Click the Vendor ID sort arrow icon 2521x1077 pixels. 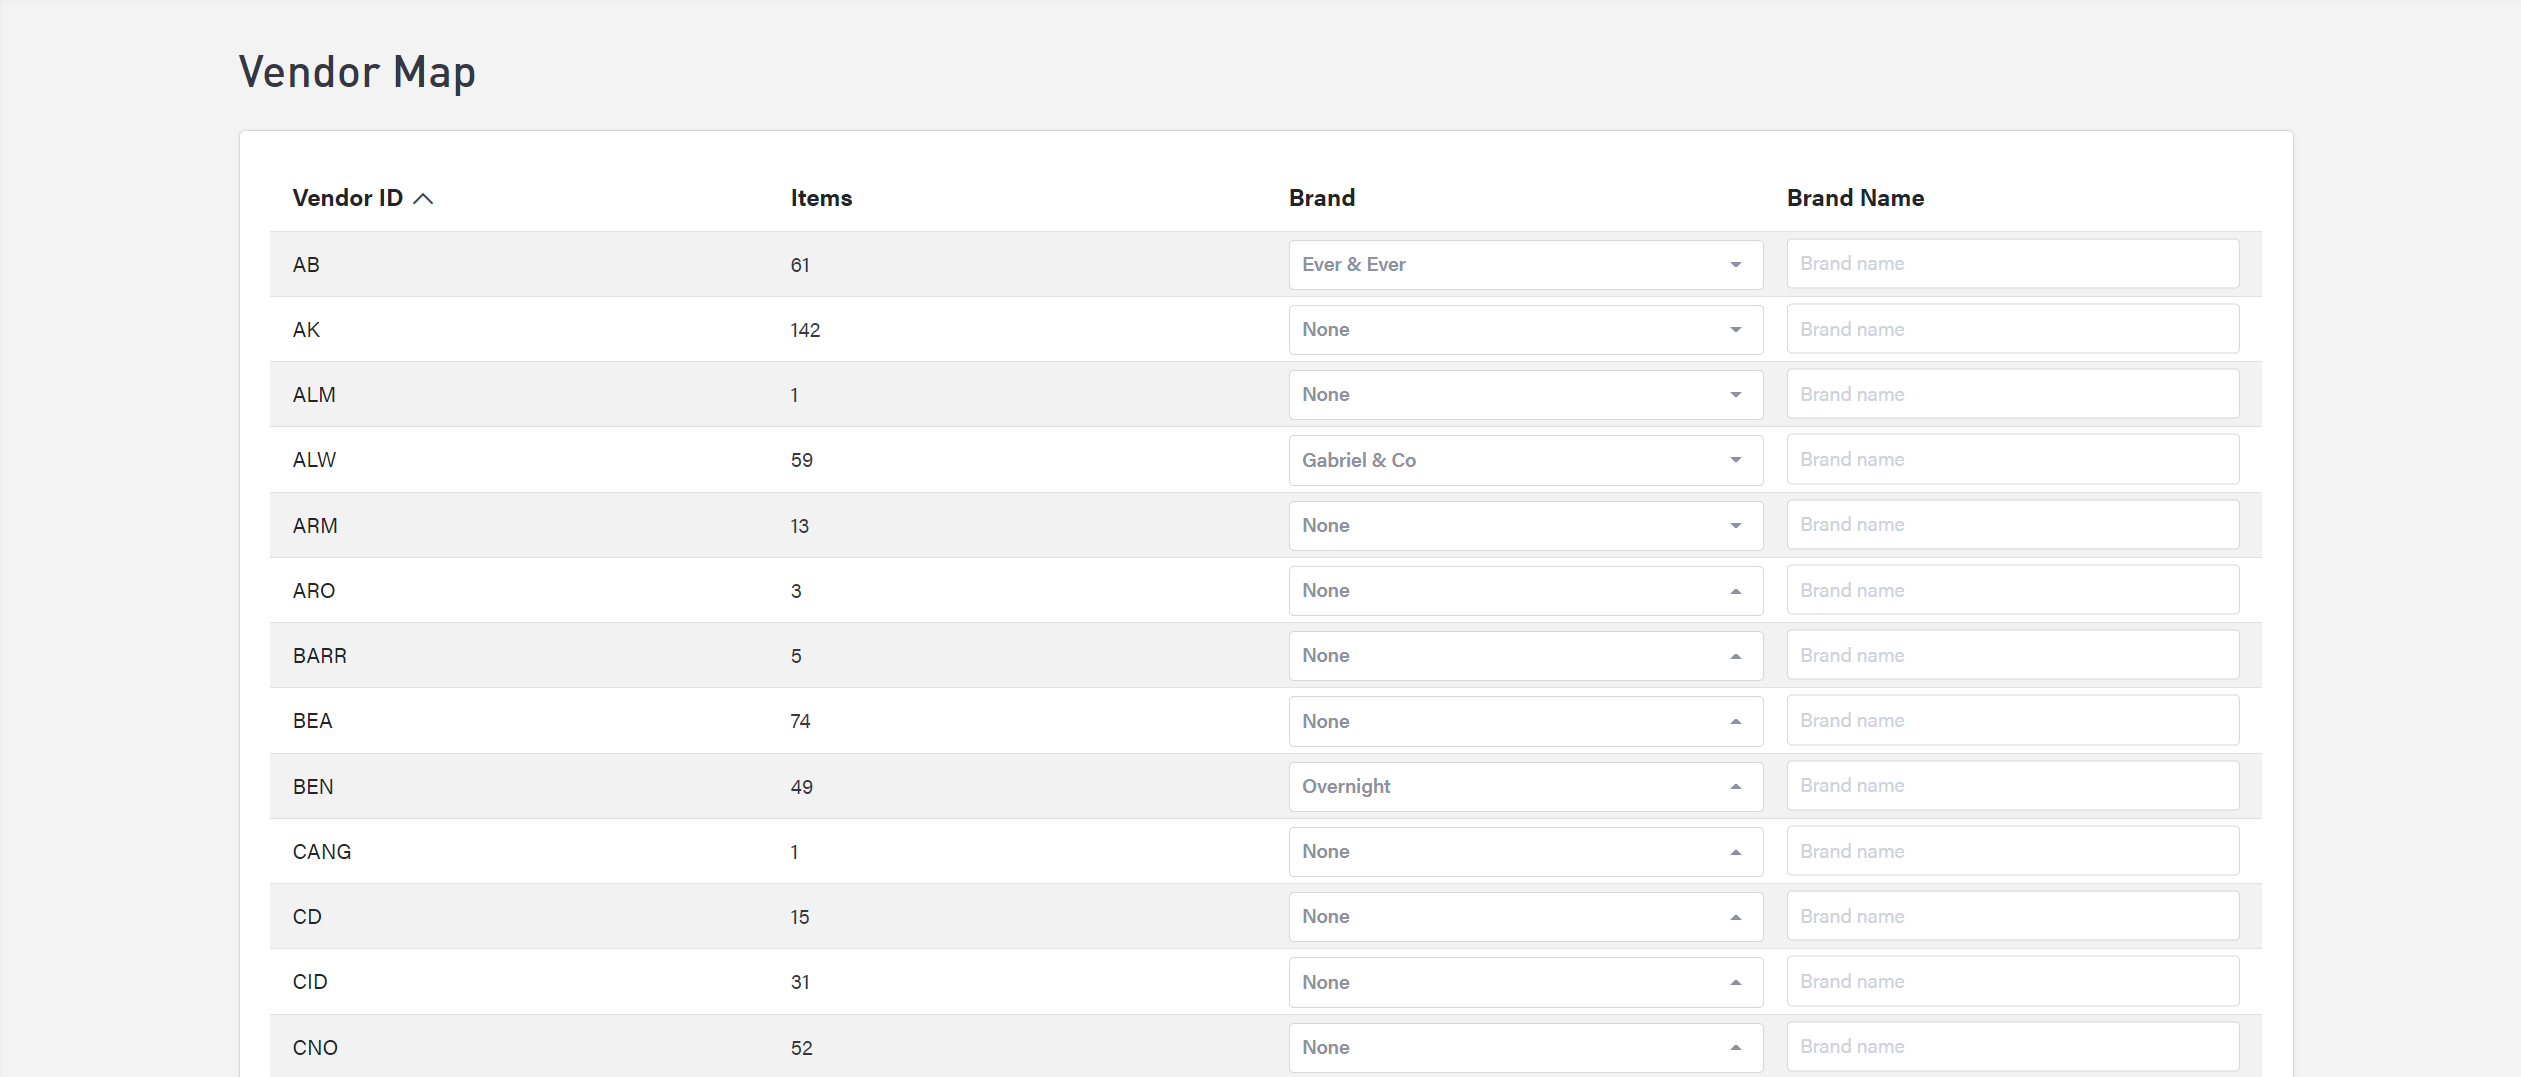point(423,199)
